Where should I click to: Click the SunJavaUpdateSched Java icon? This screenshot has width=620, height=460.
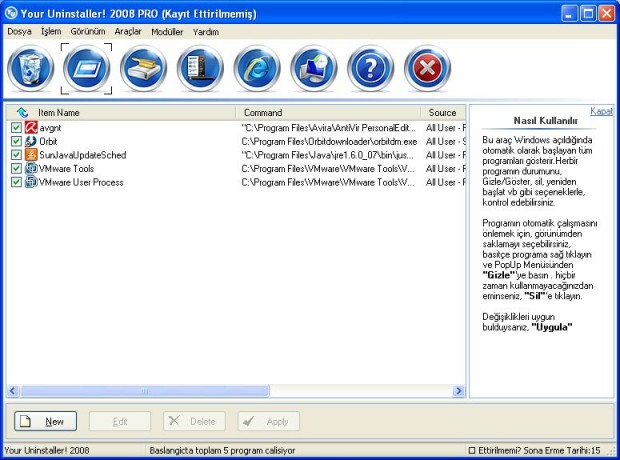(x=31, y=155)
